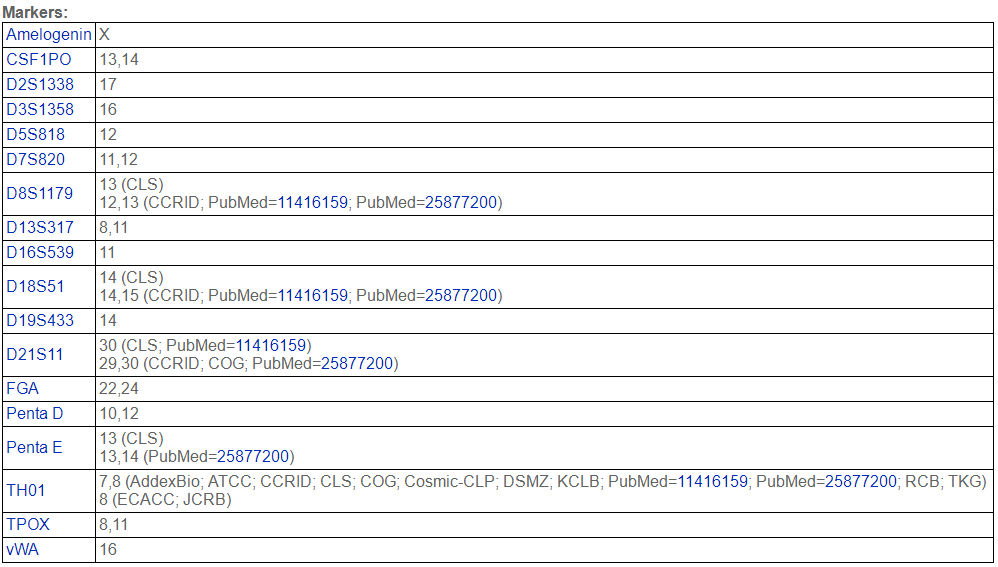The image size is (998, 567).
Task: Select the D16S539 marker link
Action: coord(40,253)
